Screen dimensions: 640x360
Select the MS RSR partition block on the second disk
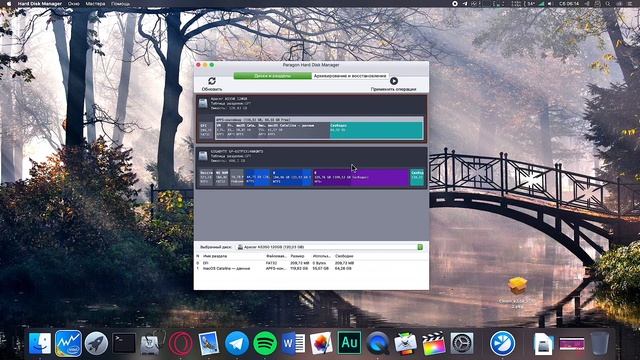[221, 178]
